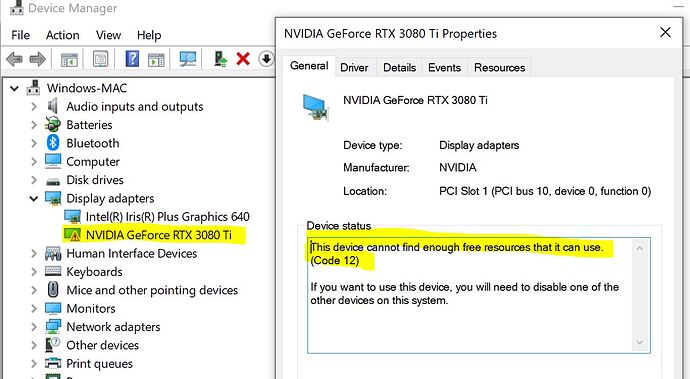This screenshot has width=690, height=379.
Task: Expand the Batteries node
Action: coord(34,125)
